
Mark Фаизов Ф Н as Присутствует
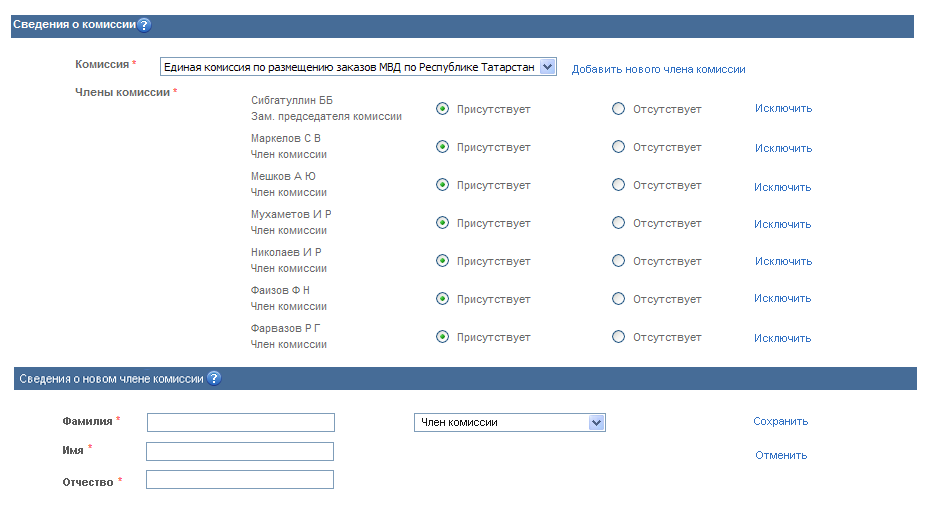pos(442,299)
